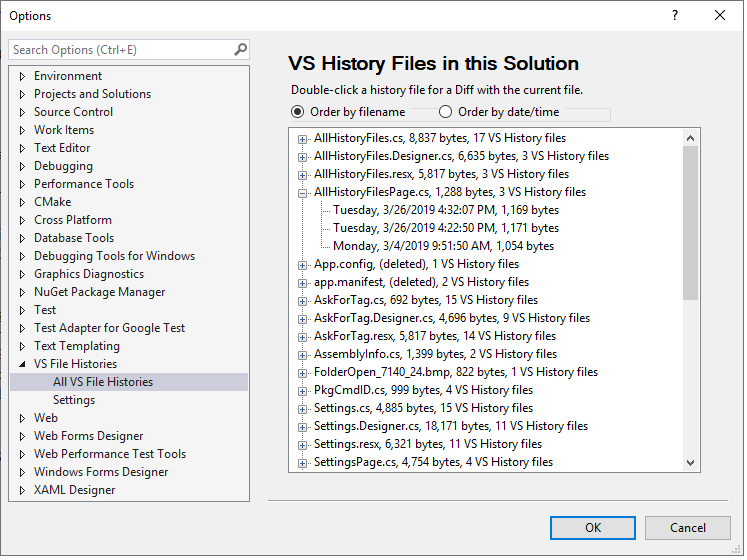The image size is (747, 560).
Task: Expand FolderOpen_7140_24.bmp history node
Action: pyautogui.click(x=302, y=373)
